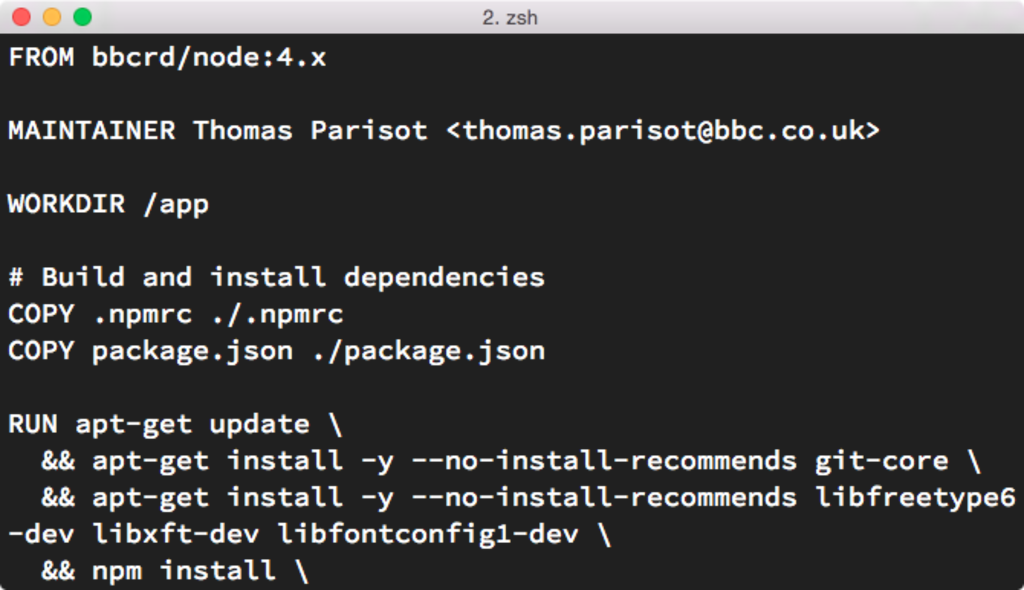The width and height of the screenshot is (1024, 590).
Task: Maximize the terminal with green button
Action: tap(82, 17)
